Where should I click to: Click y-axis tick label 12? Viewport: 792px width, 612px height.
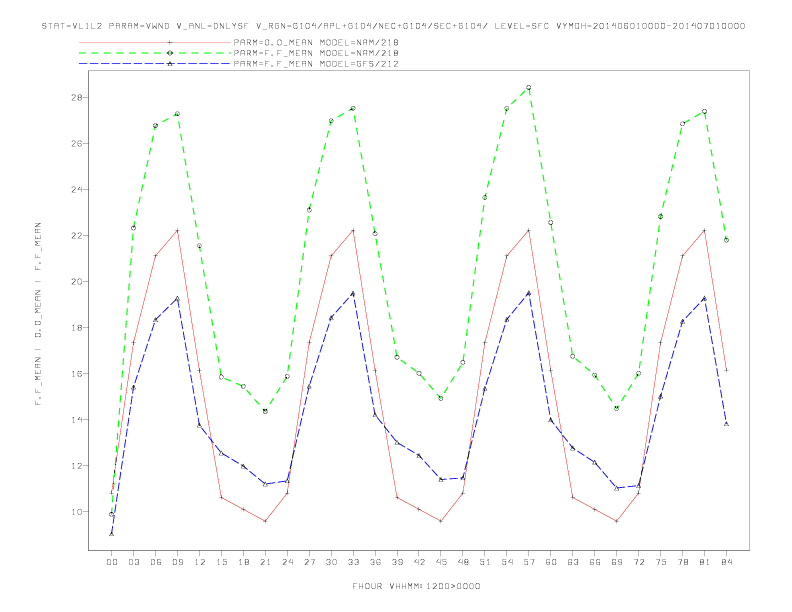click(77, 466)
